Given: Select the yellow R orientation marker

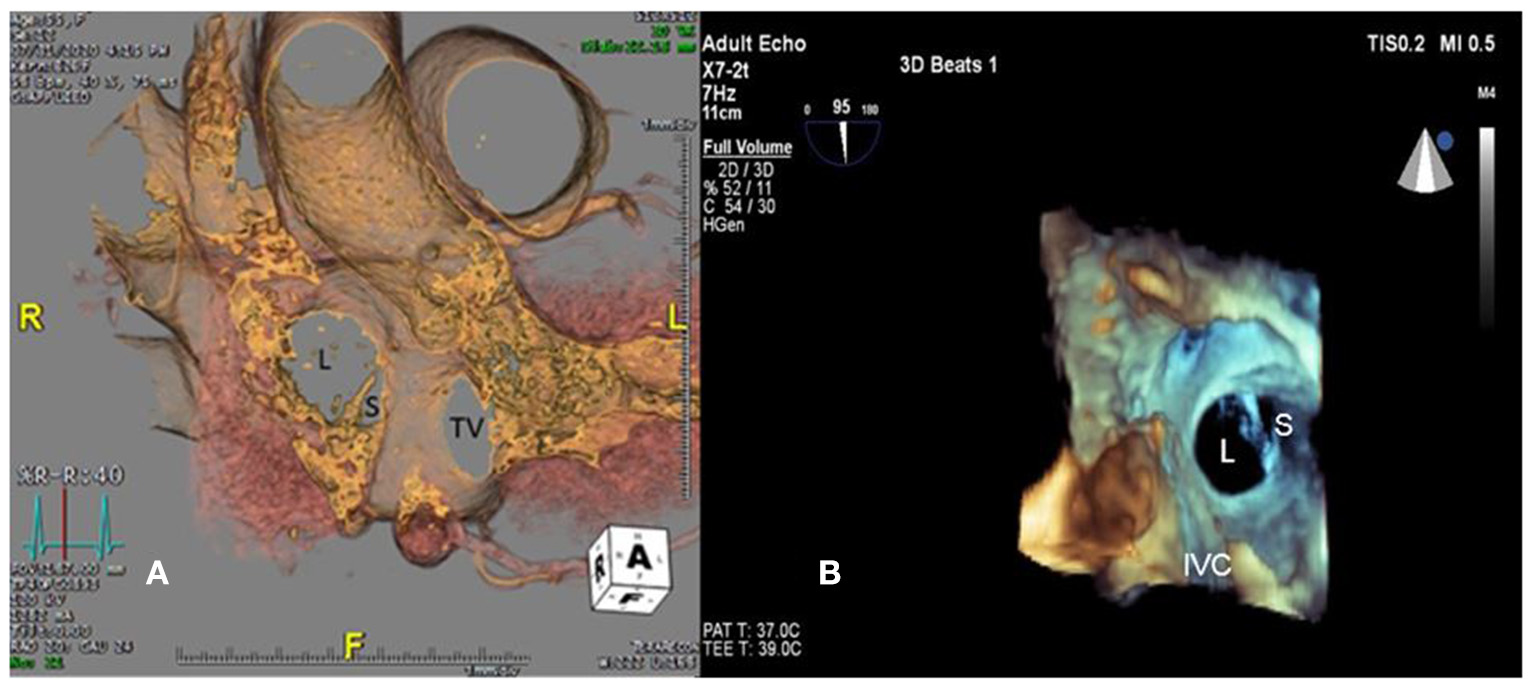Looking at the screenshot, I should pyautogui.click(x=30, y=320).
